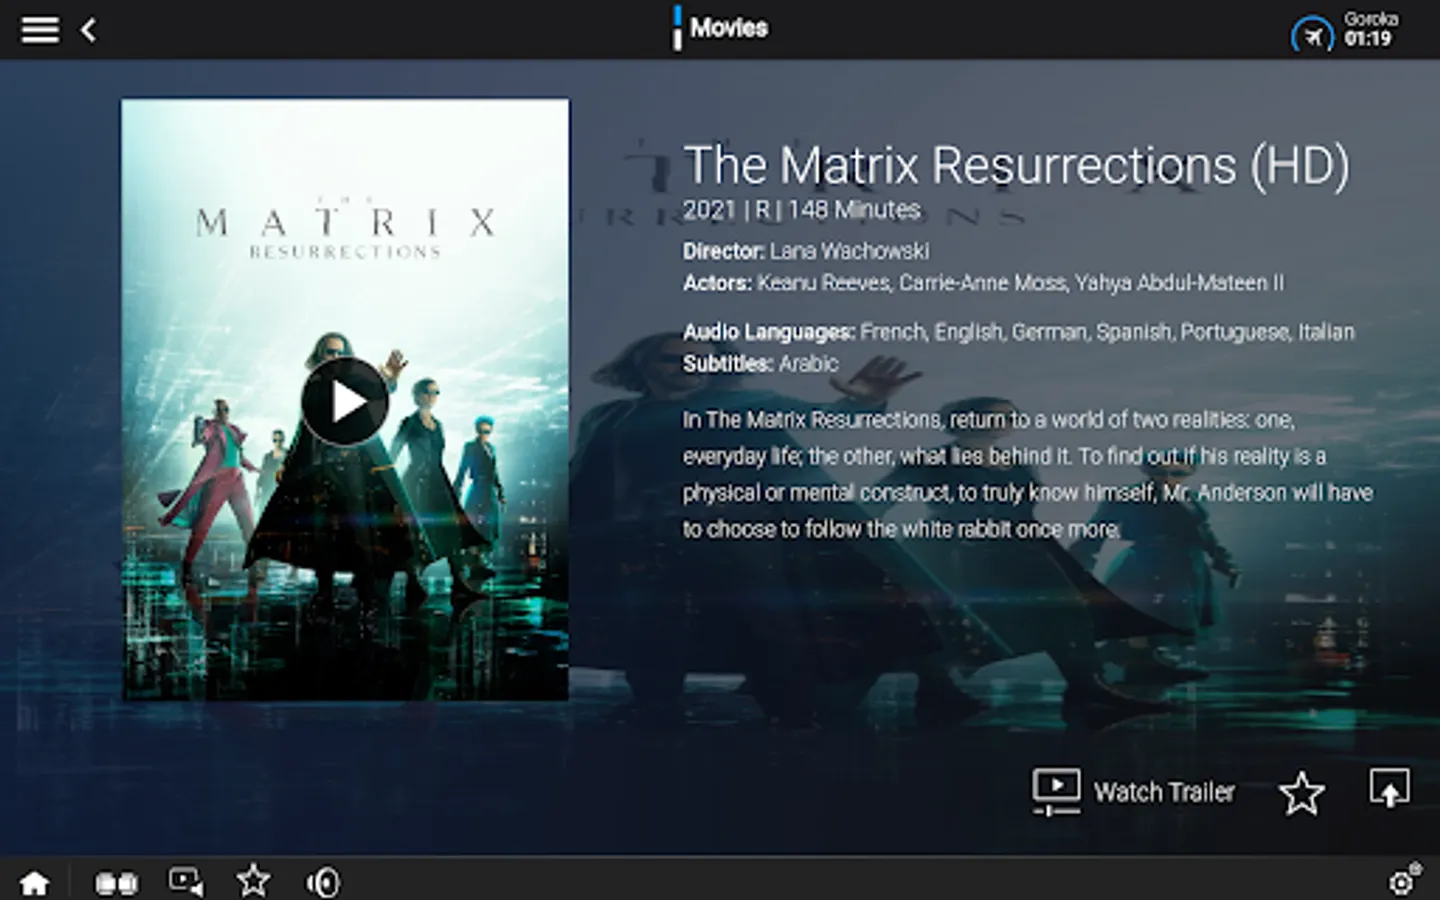Image resolution: width=1440 pixels, height=900 pixels.
Task: Open favorites star in bottom bar
Action: pos(253,880)
